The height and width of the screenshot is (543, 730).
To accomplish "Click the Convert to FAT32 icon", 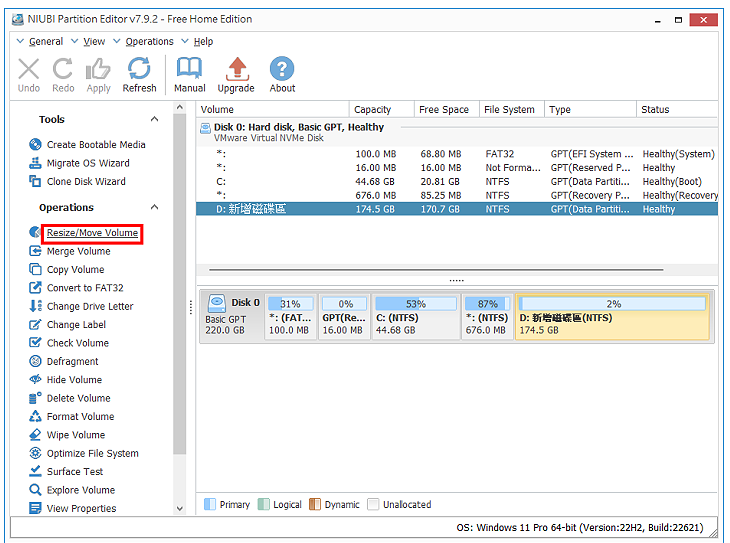I will coord(35,288).
